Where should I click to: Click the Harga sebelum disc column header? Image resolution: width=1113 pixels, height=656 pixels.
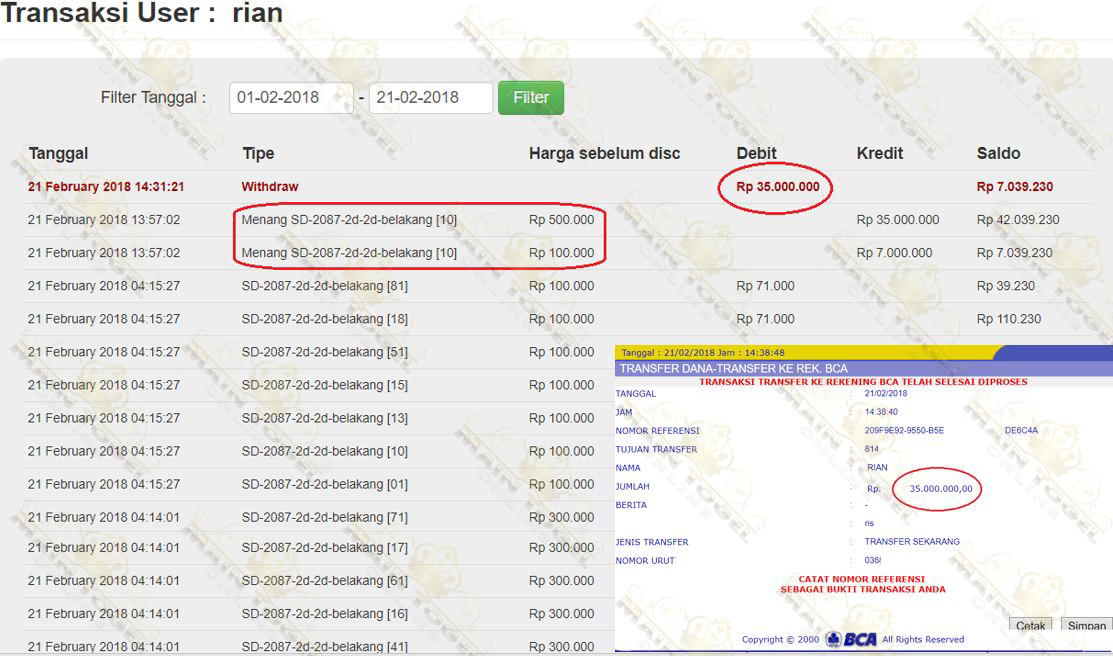pyautogui.click(x=604, y=153)
